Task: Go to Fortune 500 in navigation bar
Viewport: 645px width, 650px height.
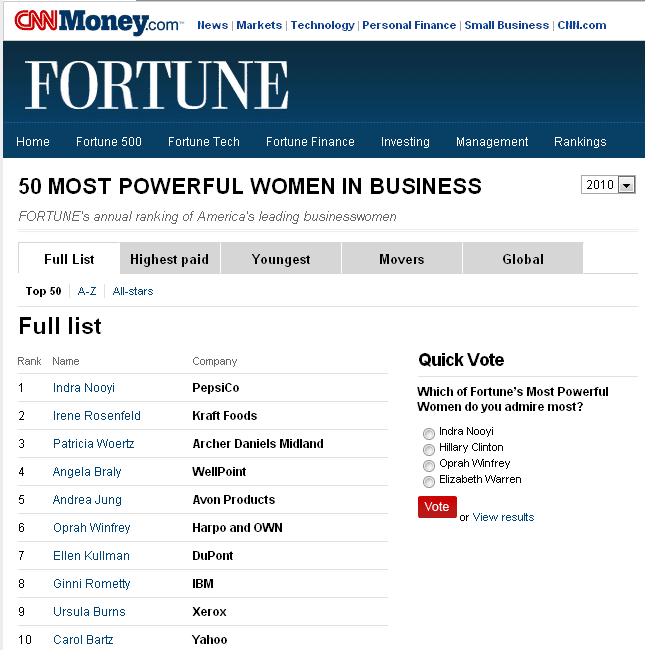Action: [109, 142]
